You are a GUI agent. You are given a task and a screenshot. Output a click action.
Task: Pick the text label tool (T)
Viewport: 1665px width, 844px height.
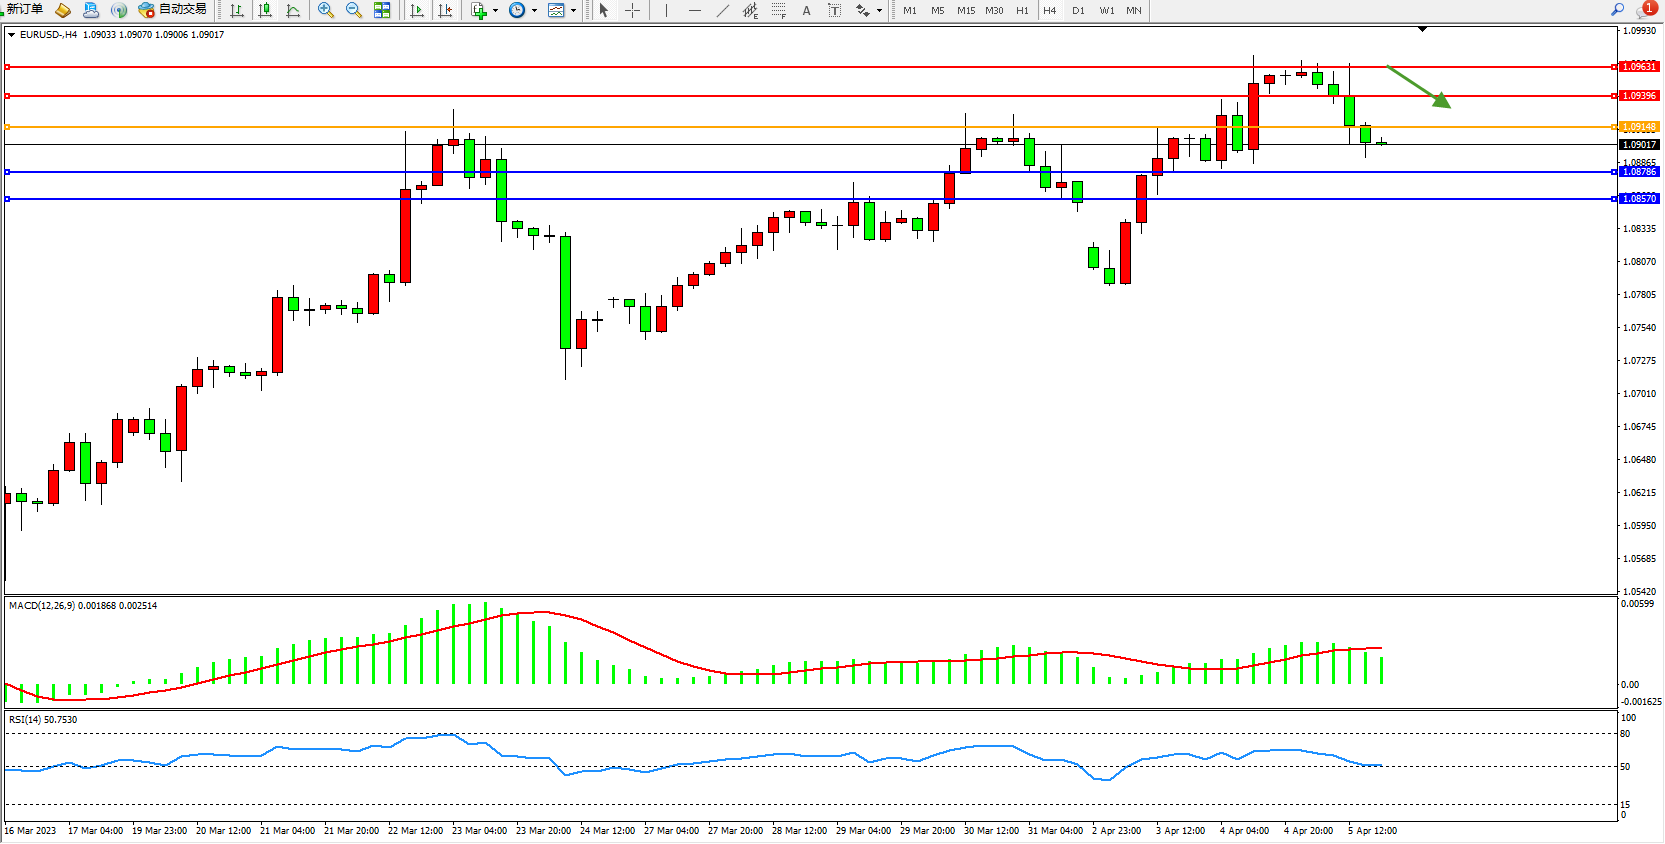[x=834, y=10]
